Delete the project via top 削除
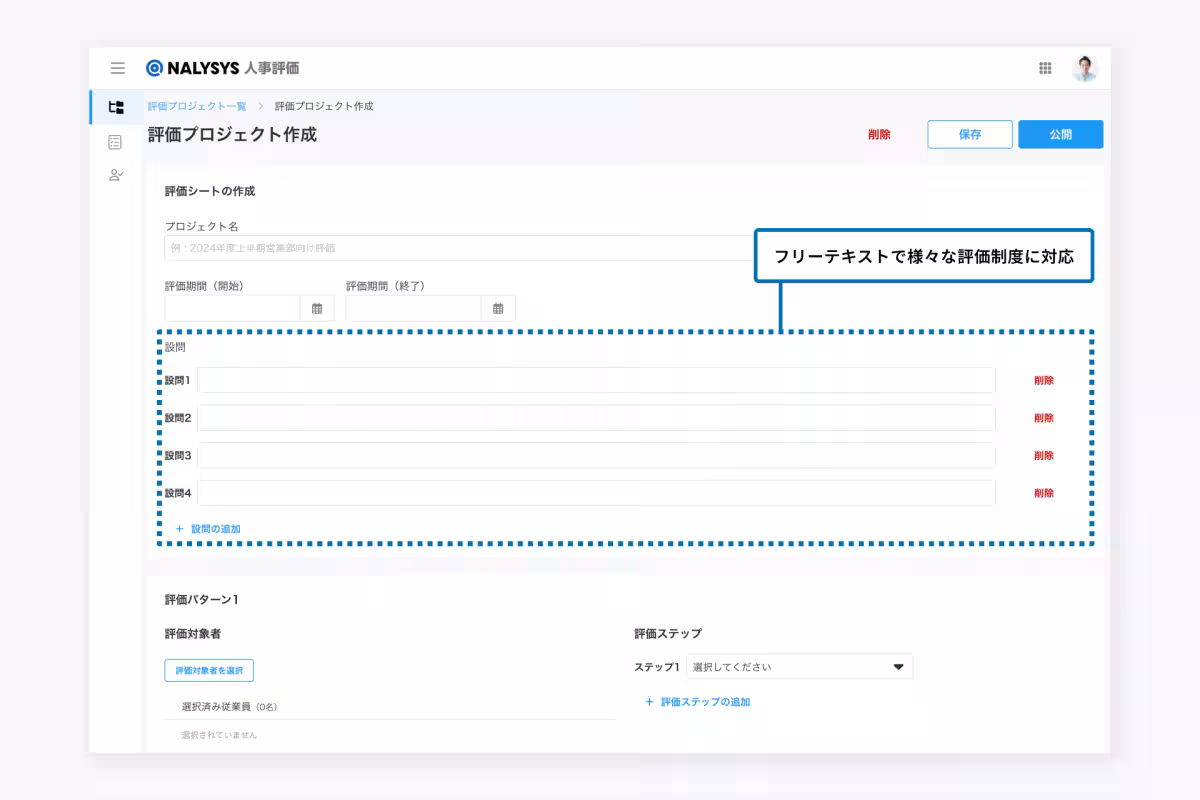 tap(879, 134)
